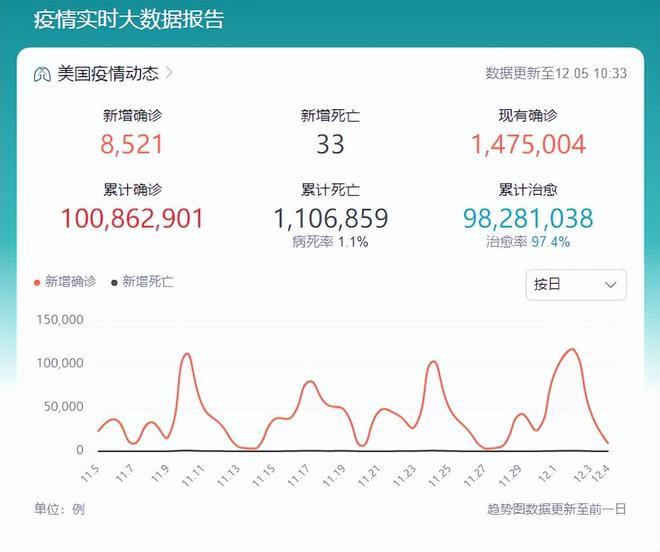Click the 趋势图数据更新至前一日 footnote

click(x=556, y=509)
